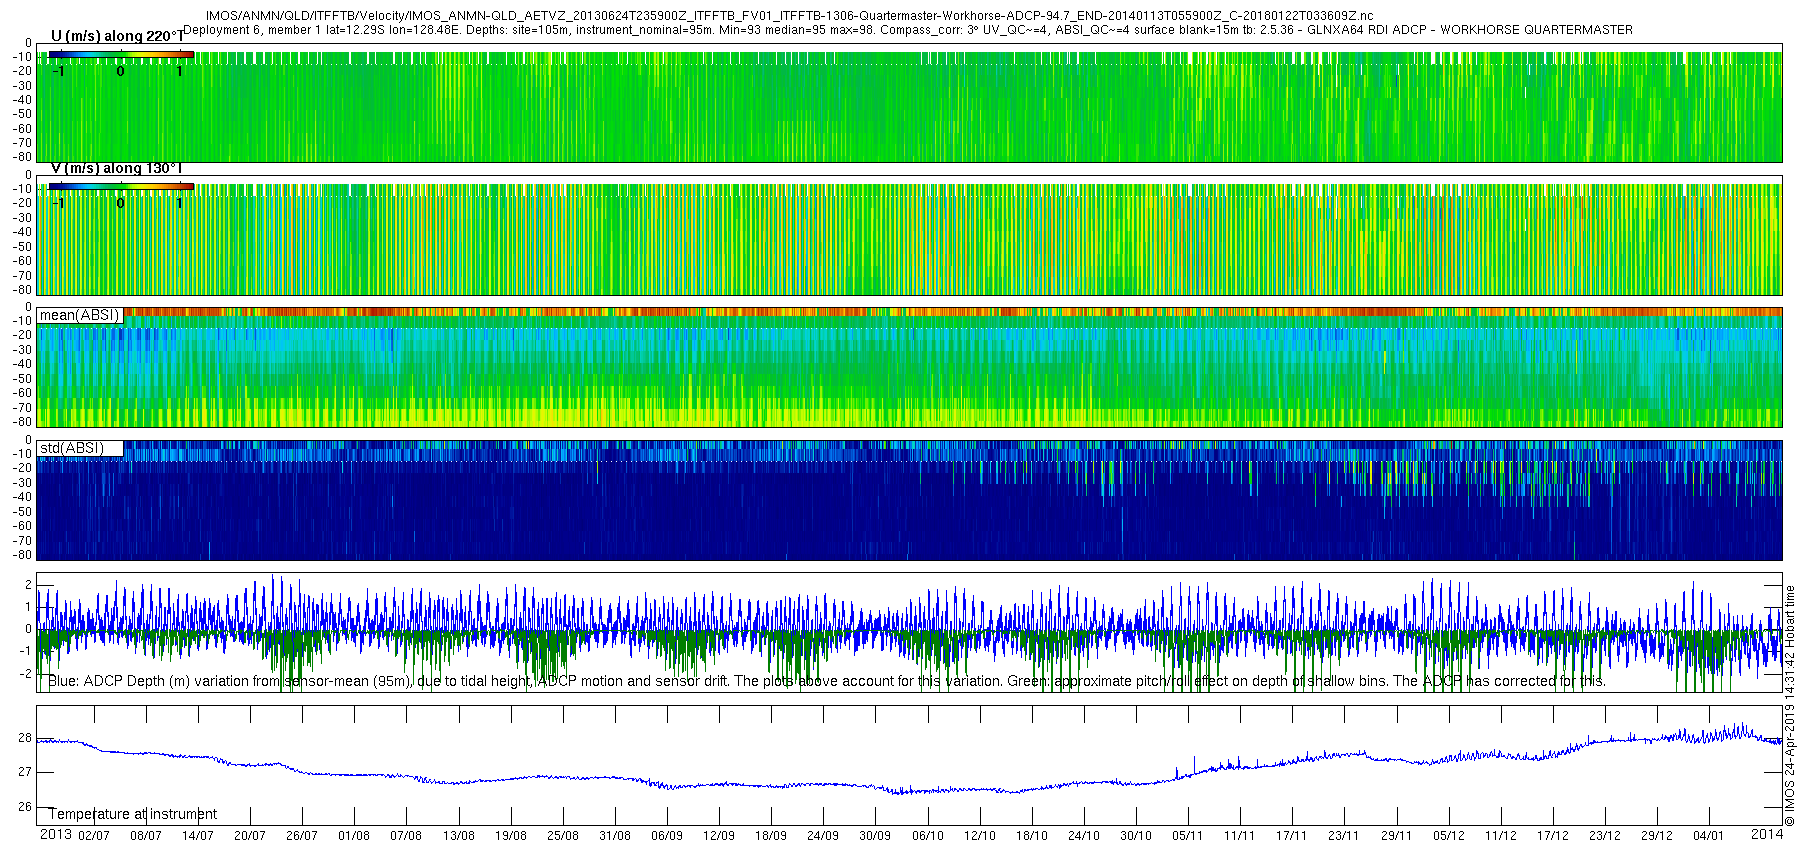Click the '31/08' date tick label
This screenshot has height=850, width=1800.
point(615,836)
